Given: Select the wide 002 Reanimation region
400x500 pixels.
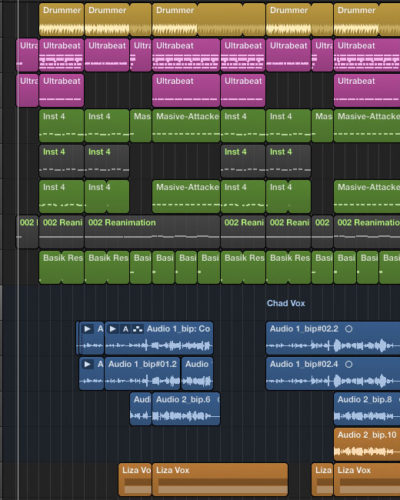Looking at the screenshot, I should click(x=152, y=232).
